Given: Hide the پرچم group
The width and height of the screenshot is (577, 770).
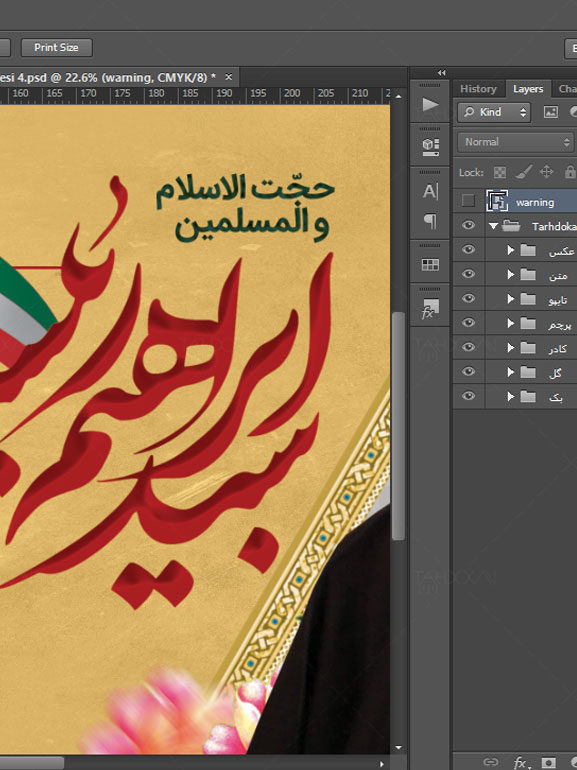Looking at the screenshot, I should tap(468, 323).
